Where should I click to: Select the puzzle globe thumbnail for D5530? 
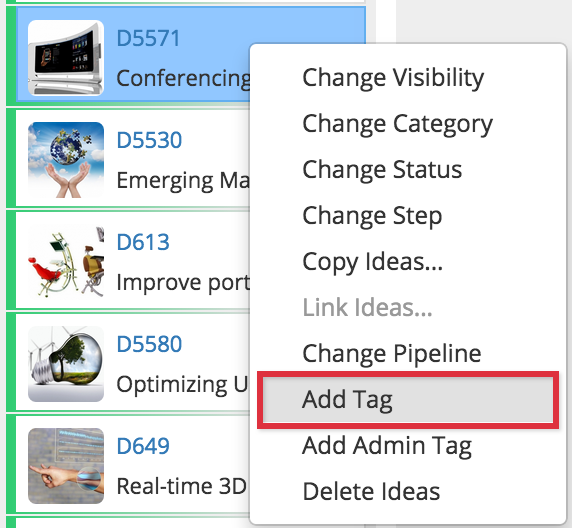[x=66, y=160]
